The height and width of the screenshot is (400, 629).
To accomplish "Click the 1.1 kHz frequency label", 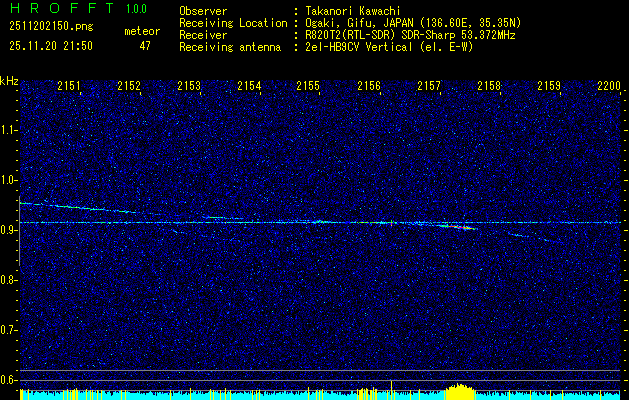I will coord(9,130).
